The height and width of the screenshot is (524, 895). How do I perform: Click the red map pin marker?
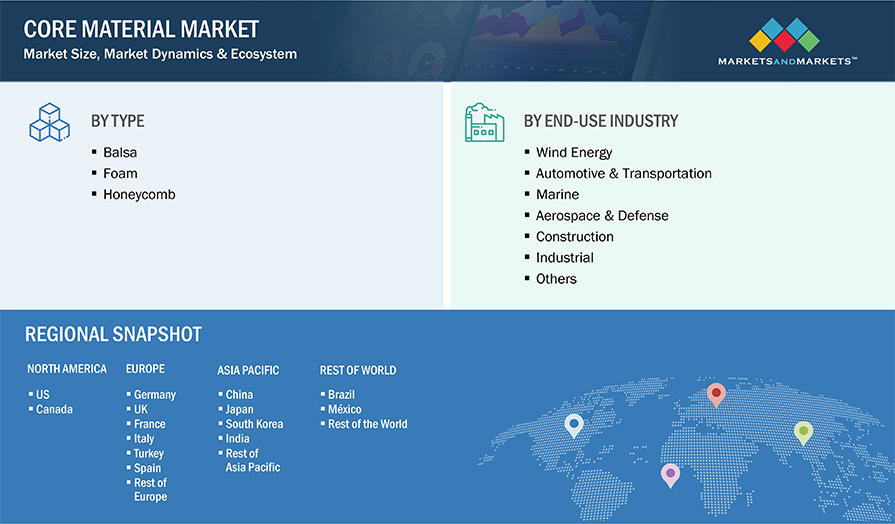coord(715,394)
